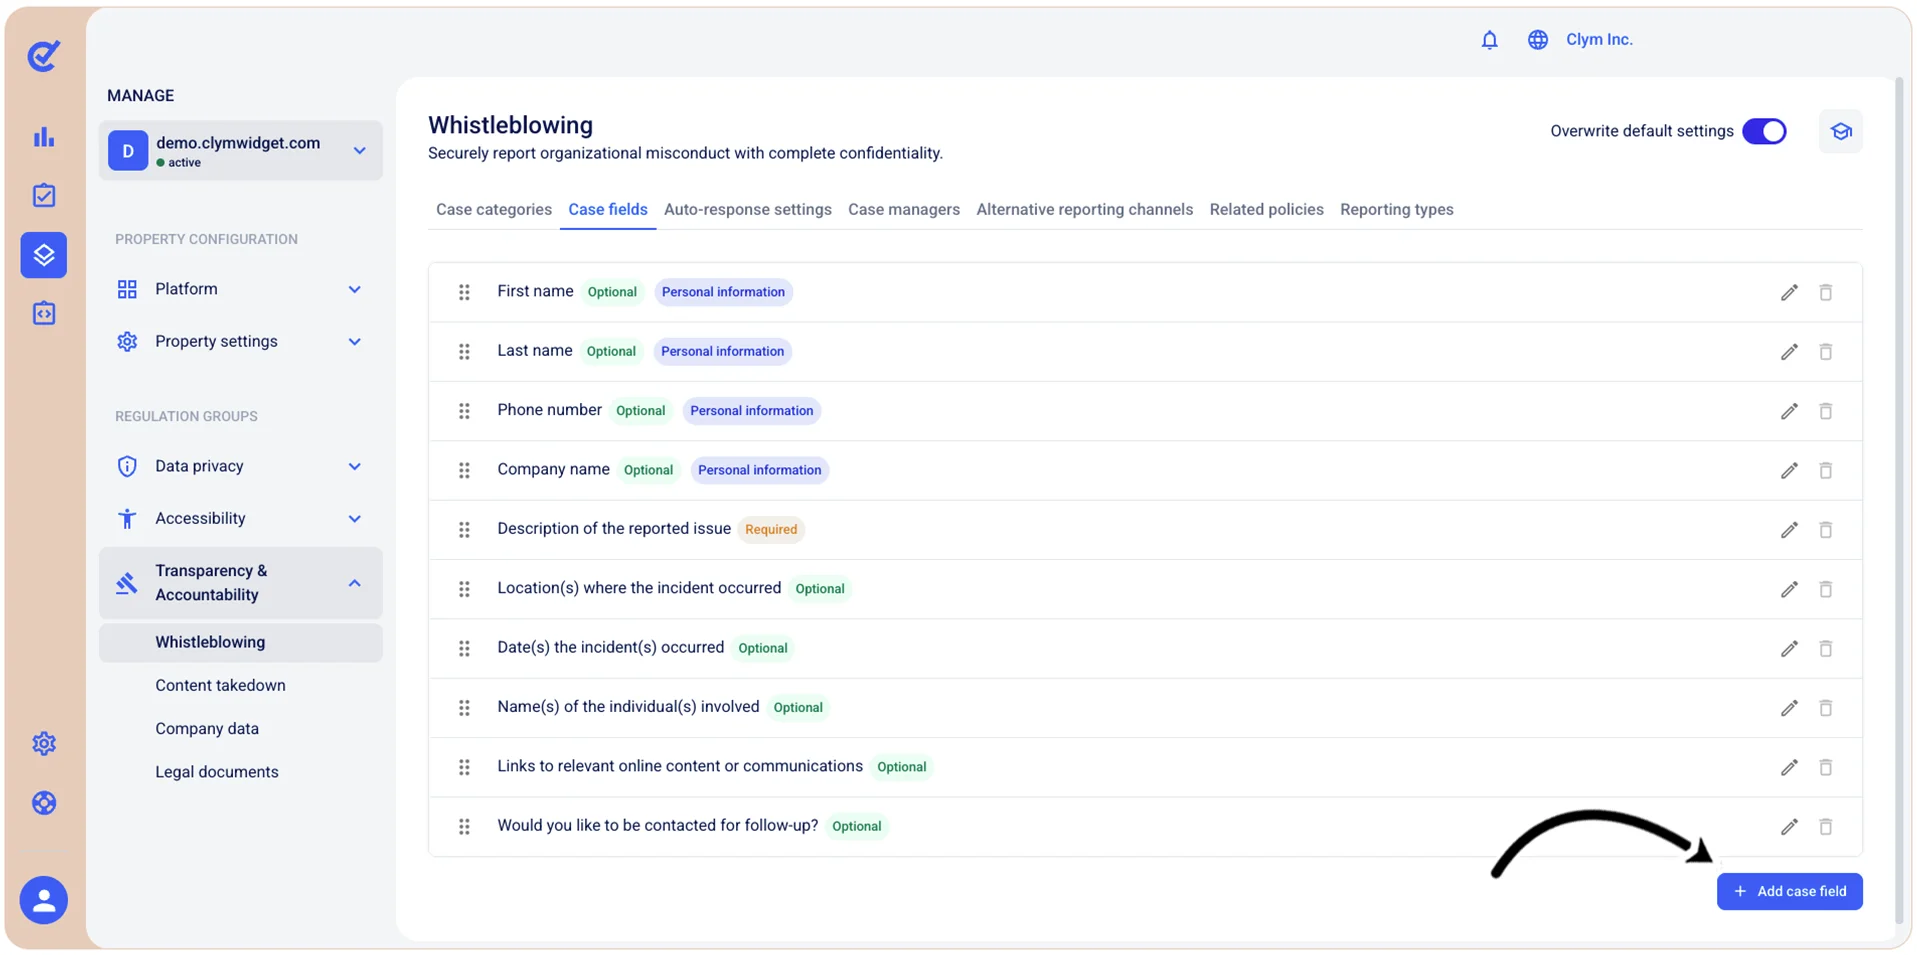Grab the First name drag handle

pyautogui.click(x=464, y=292)
